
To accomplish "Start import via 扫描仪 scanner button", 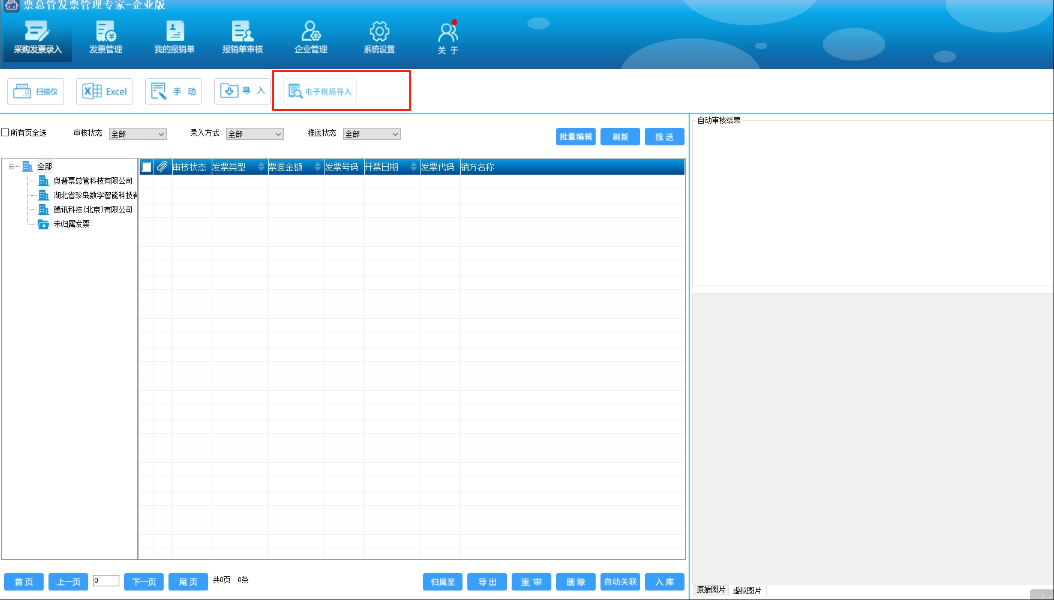I will click(x=36, y=92).
